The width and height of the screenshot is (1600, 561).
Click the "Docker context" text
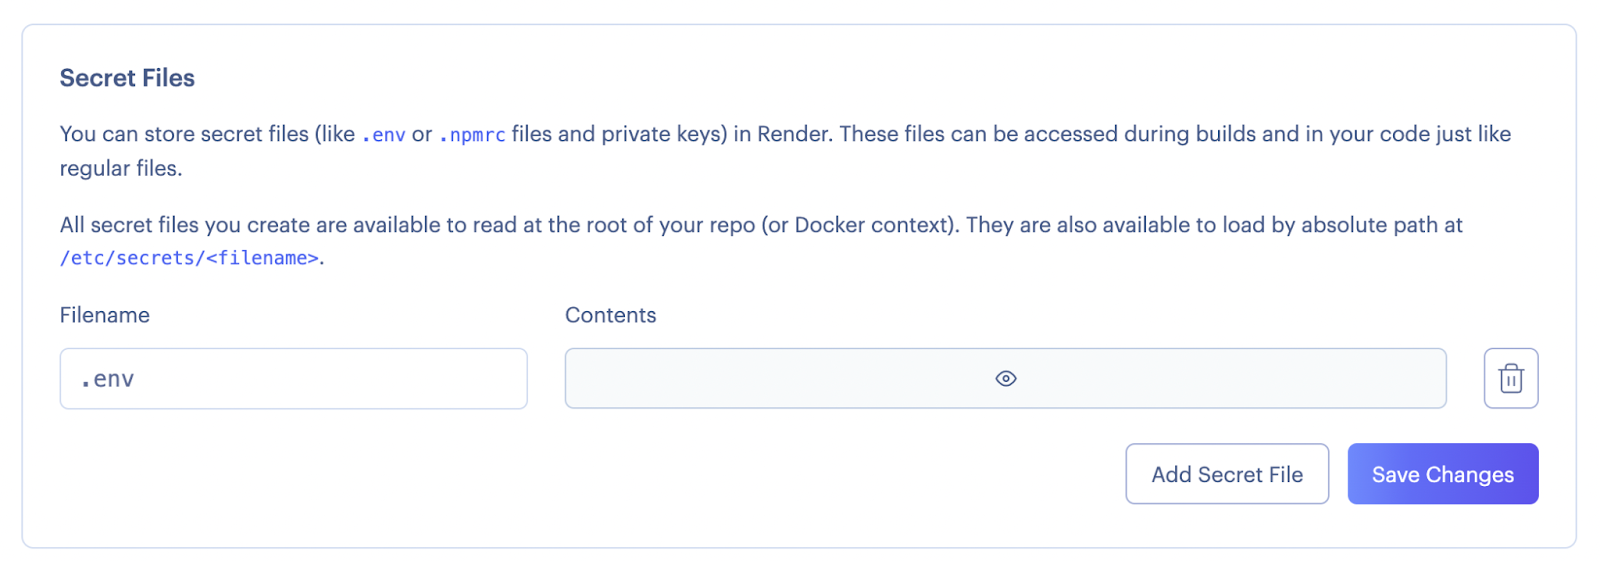870,225
